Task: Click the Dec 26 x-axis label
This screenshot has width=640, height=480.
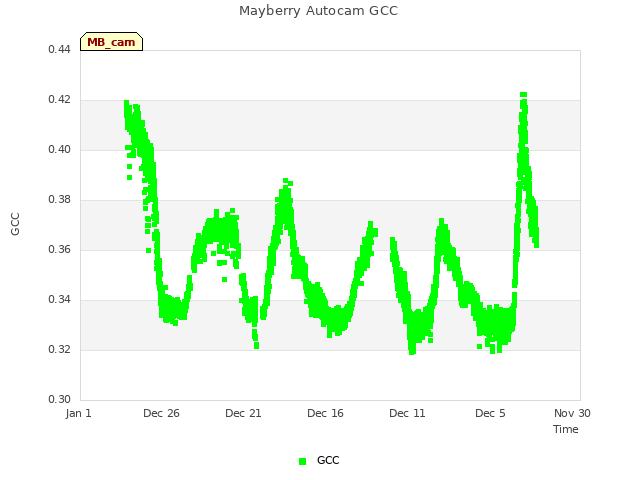Action: (x=161, y=413)
